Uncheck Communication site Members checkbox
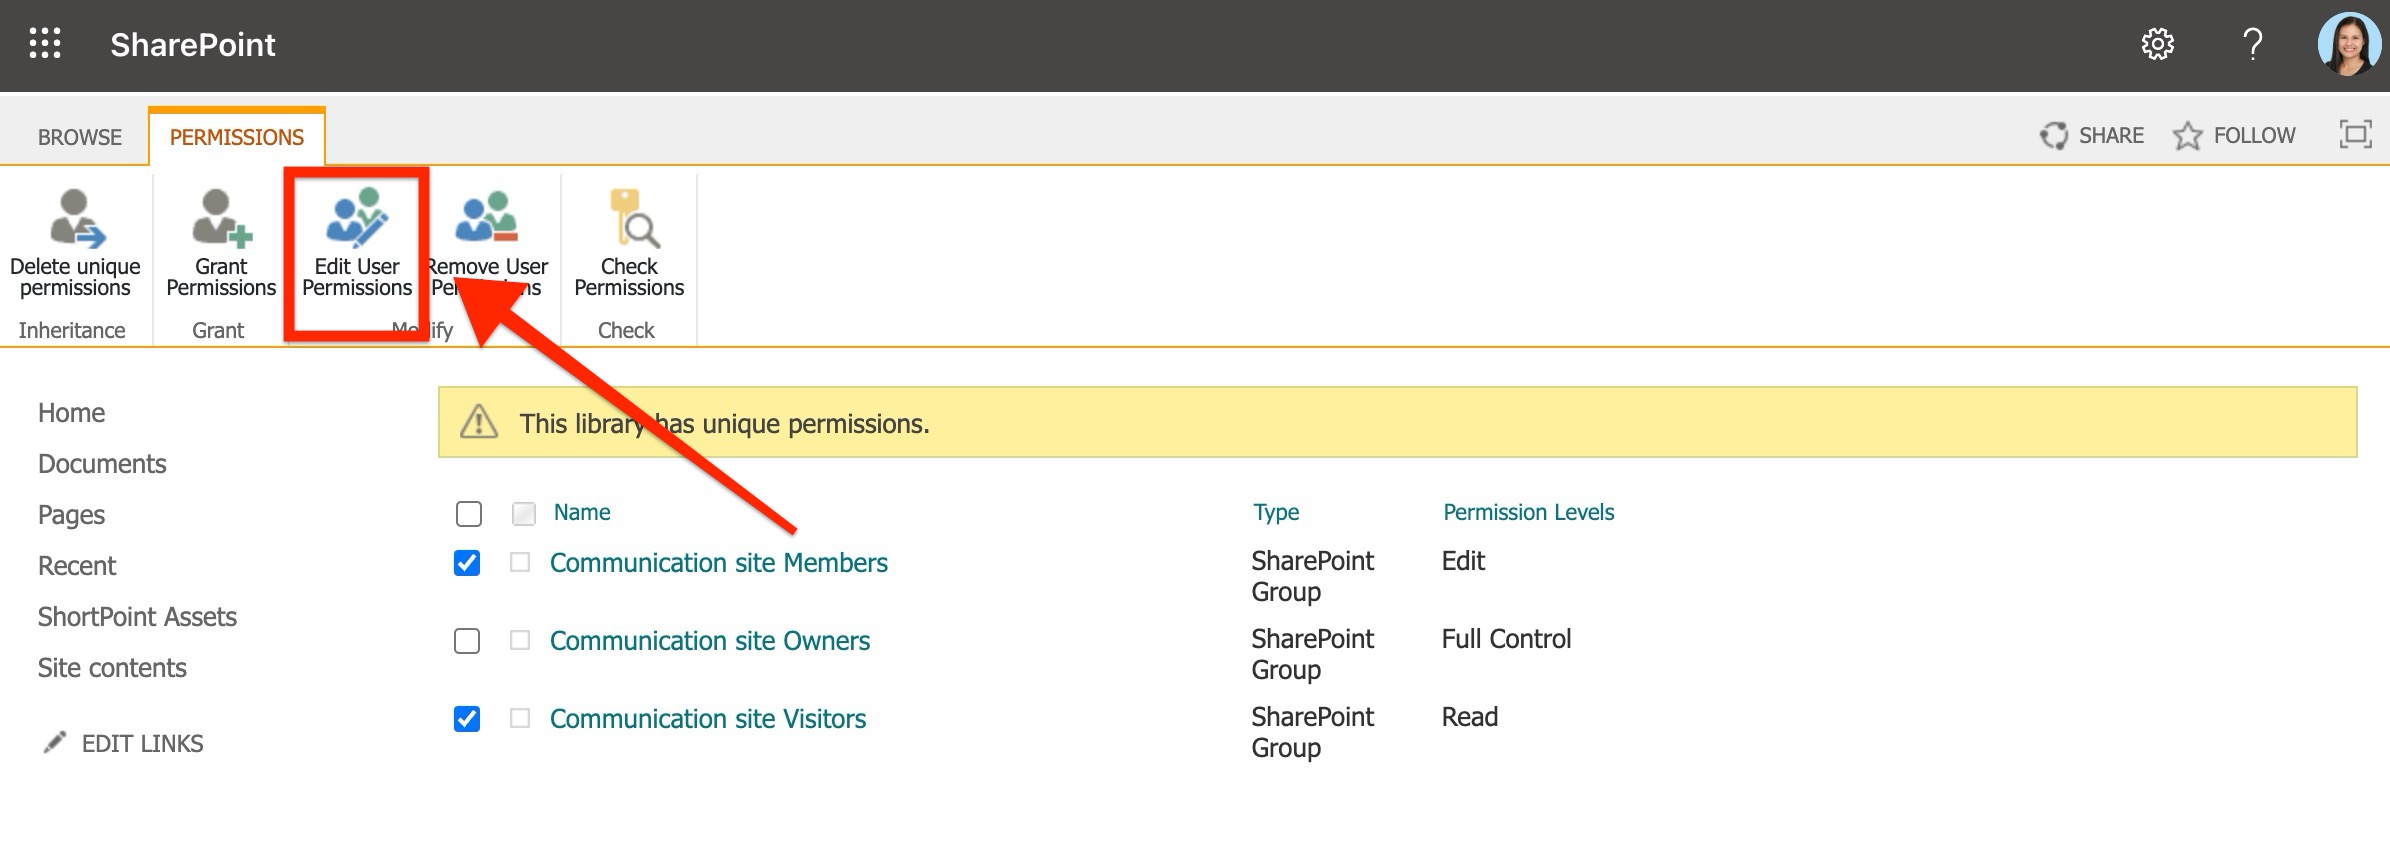 (x=467, y=563)
